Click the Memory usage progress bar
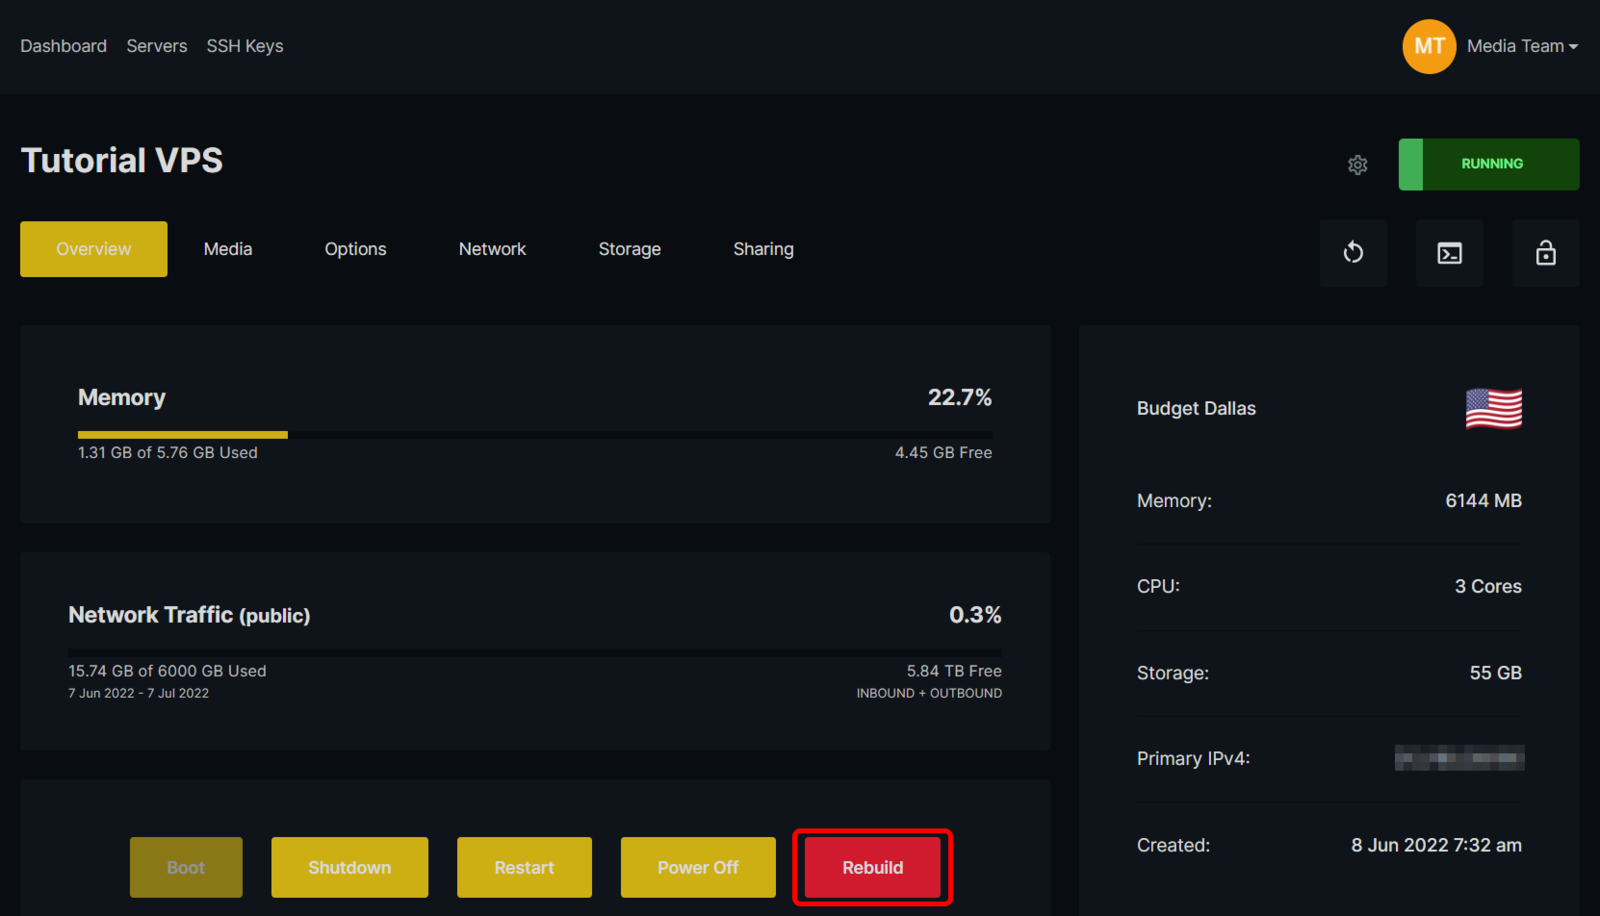This screenshot has height=916, width=1600. tap(535, 435)
